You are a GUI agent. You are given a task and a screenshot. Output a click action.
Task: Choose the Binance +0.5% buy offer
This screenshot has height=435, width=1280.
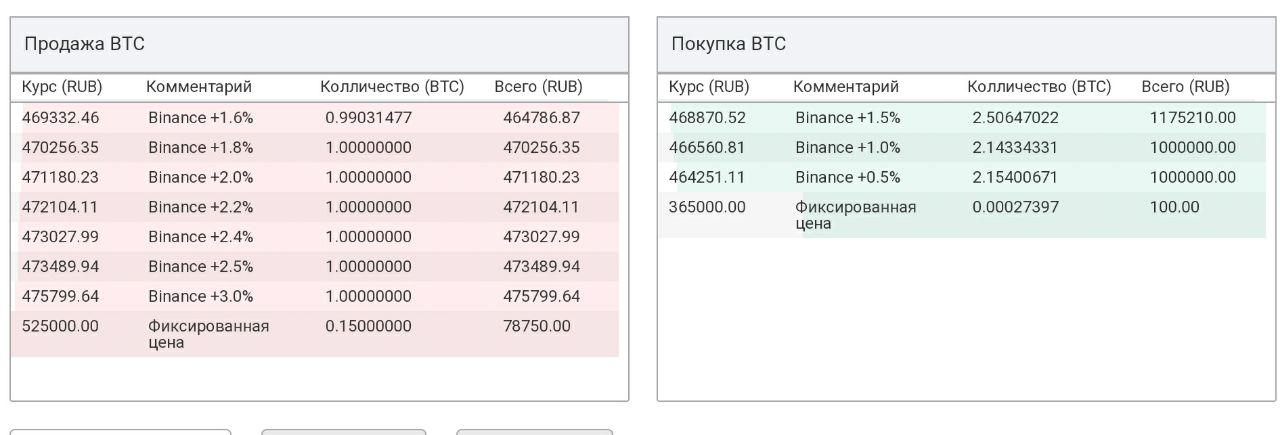tap(962, 177)
